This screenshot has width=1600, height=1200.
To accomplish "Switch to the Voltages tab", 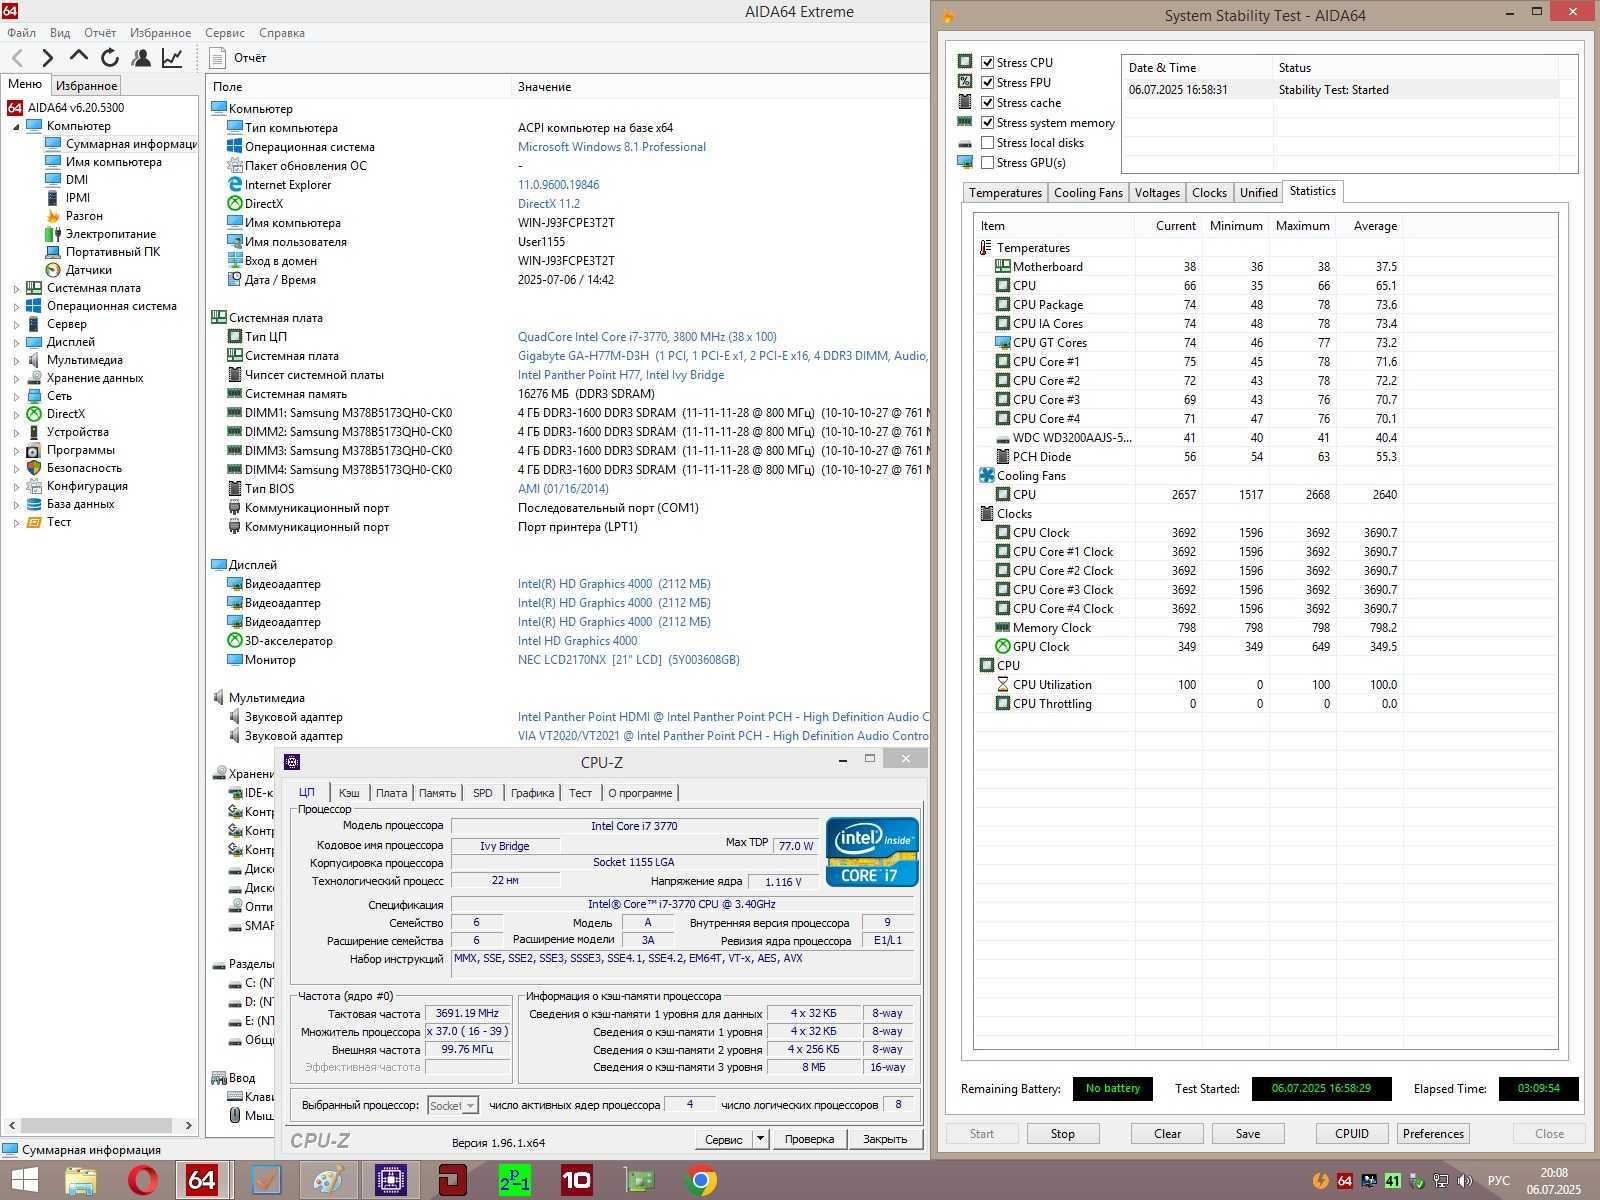I will (1157, 192).
